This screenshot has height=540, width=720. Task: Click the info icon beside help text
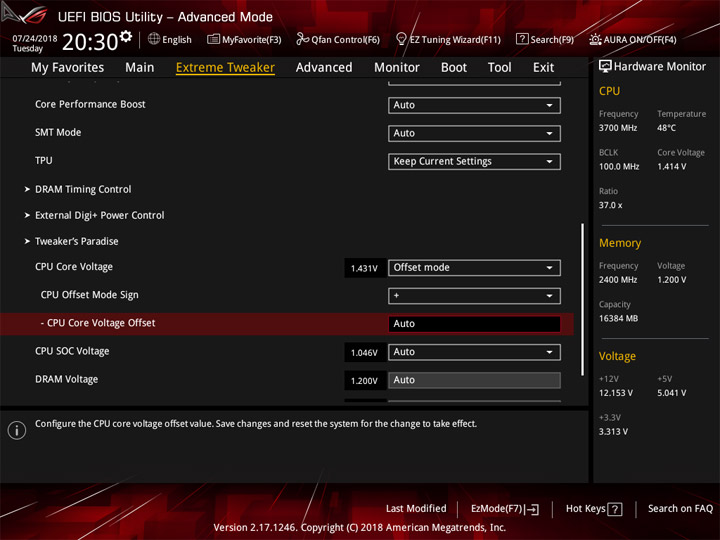(17, 430)
